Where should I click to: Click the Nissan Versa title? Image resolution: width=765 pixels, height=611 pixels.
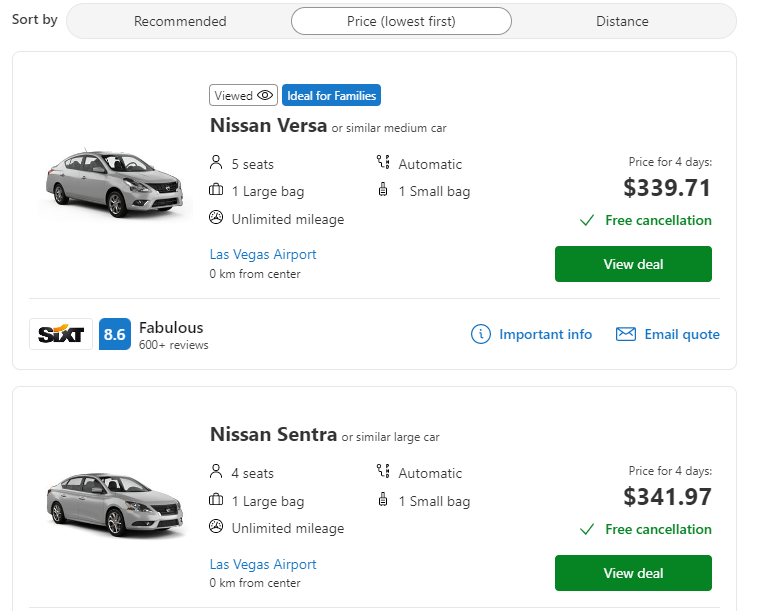coord(268,125)
